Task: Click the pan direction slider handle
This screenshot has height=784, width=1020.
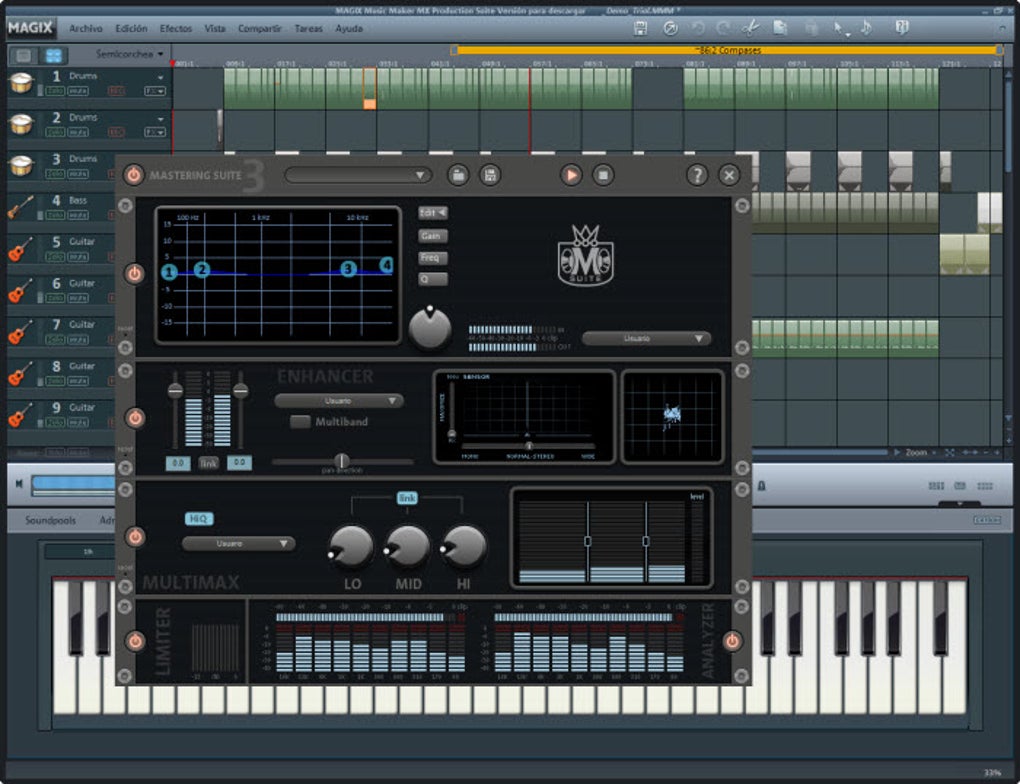Action: click(342, 461)
